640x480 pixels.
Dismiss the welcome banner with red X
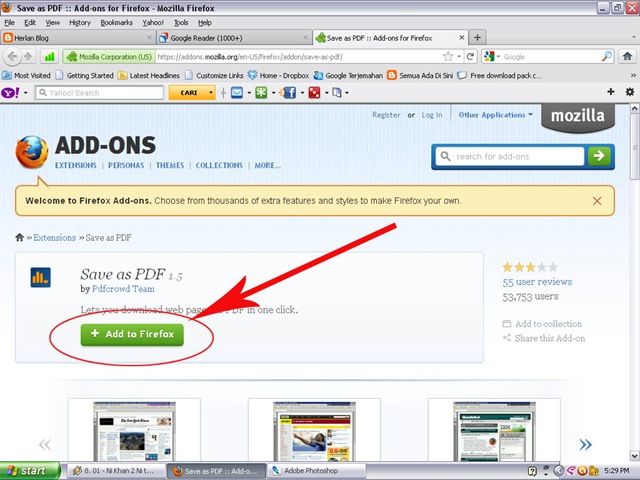point(597,201)
